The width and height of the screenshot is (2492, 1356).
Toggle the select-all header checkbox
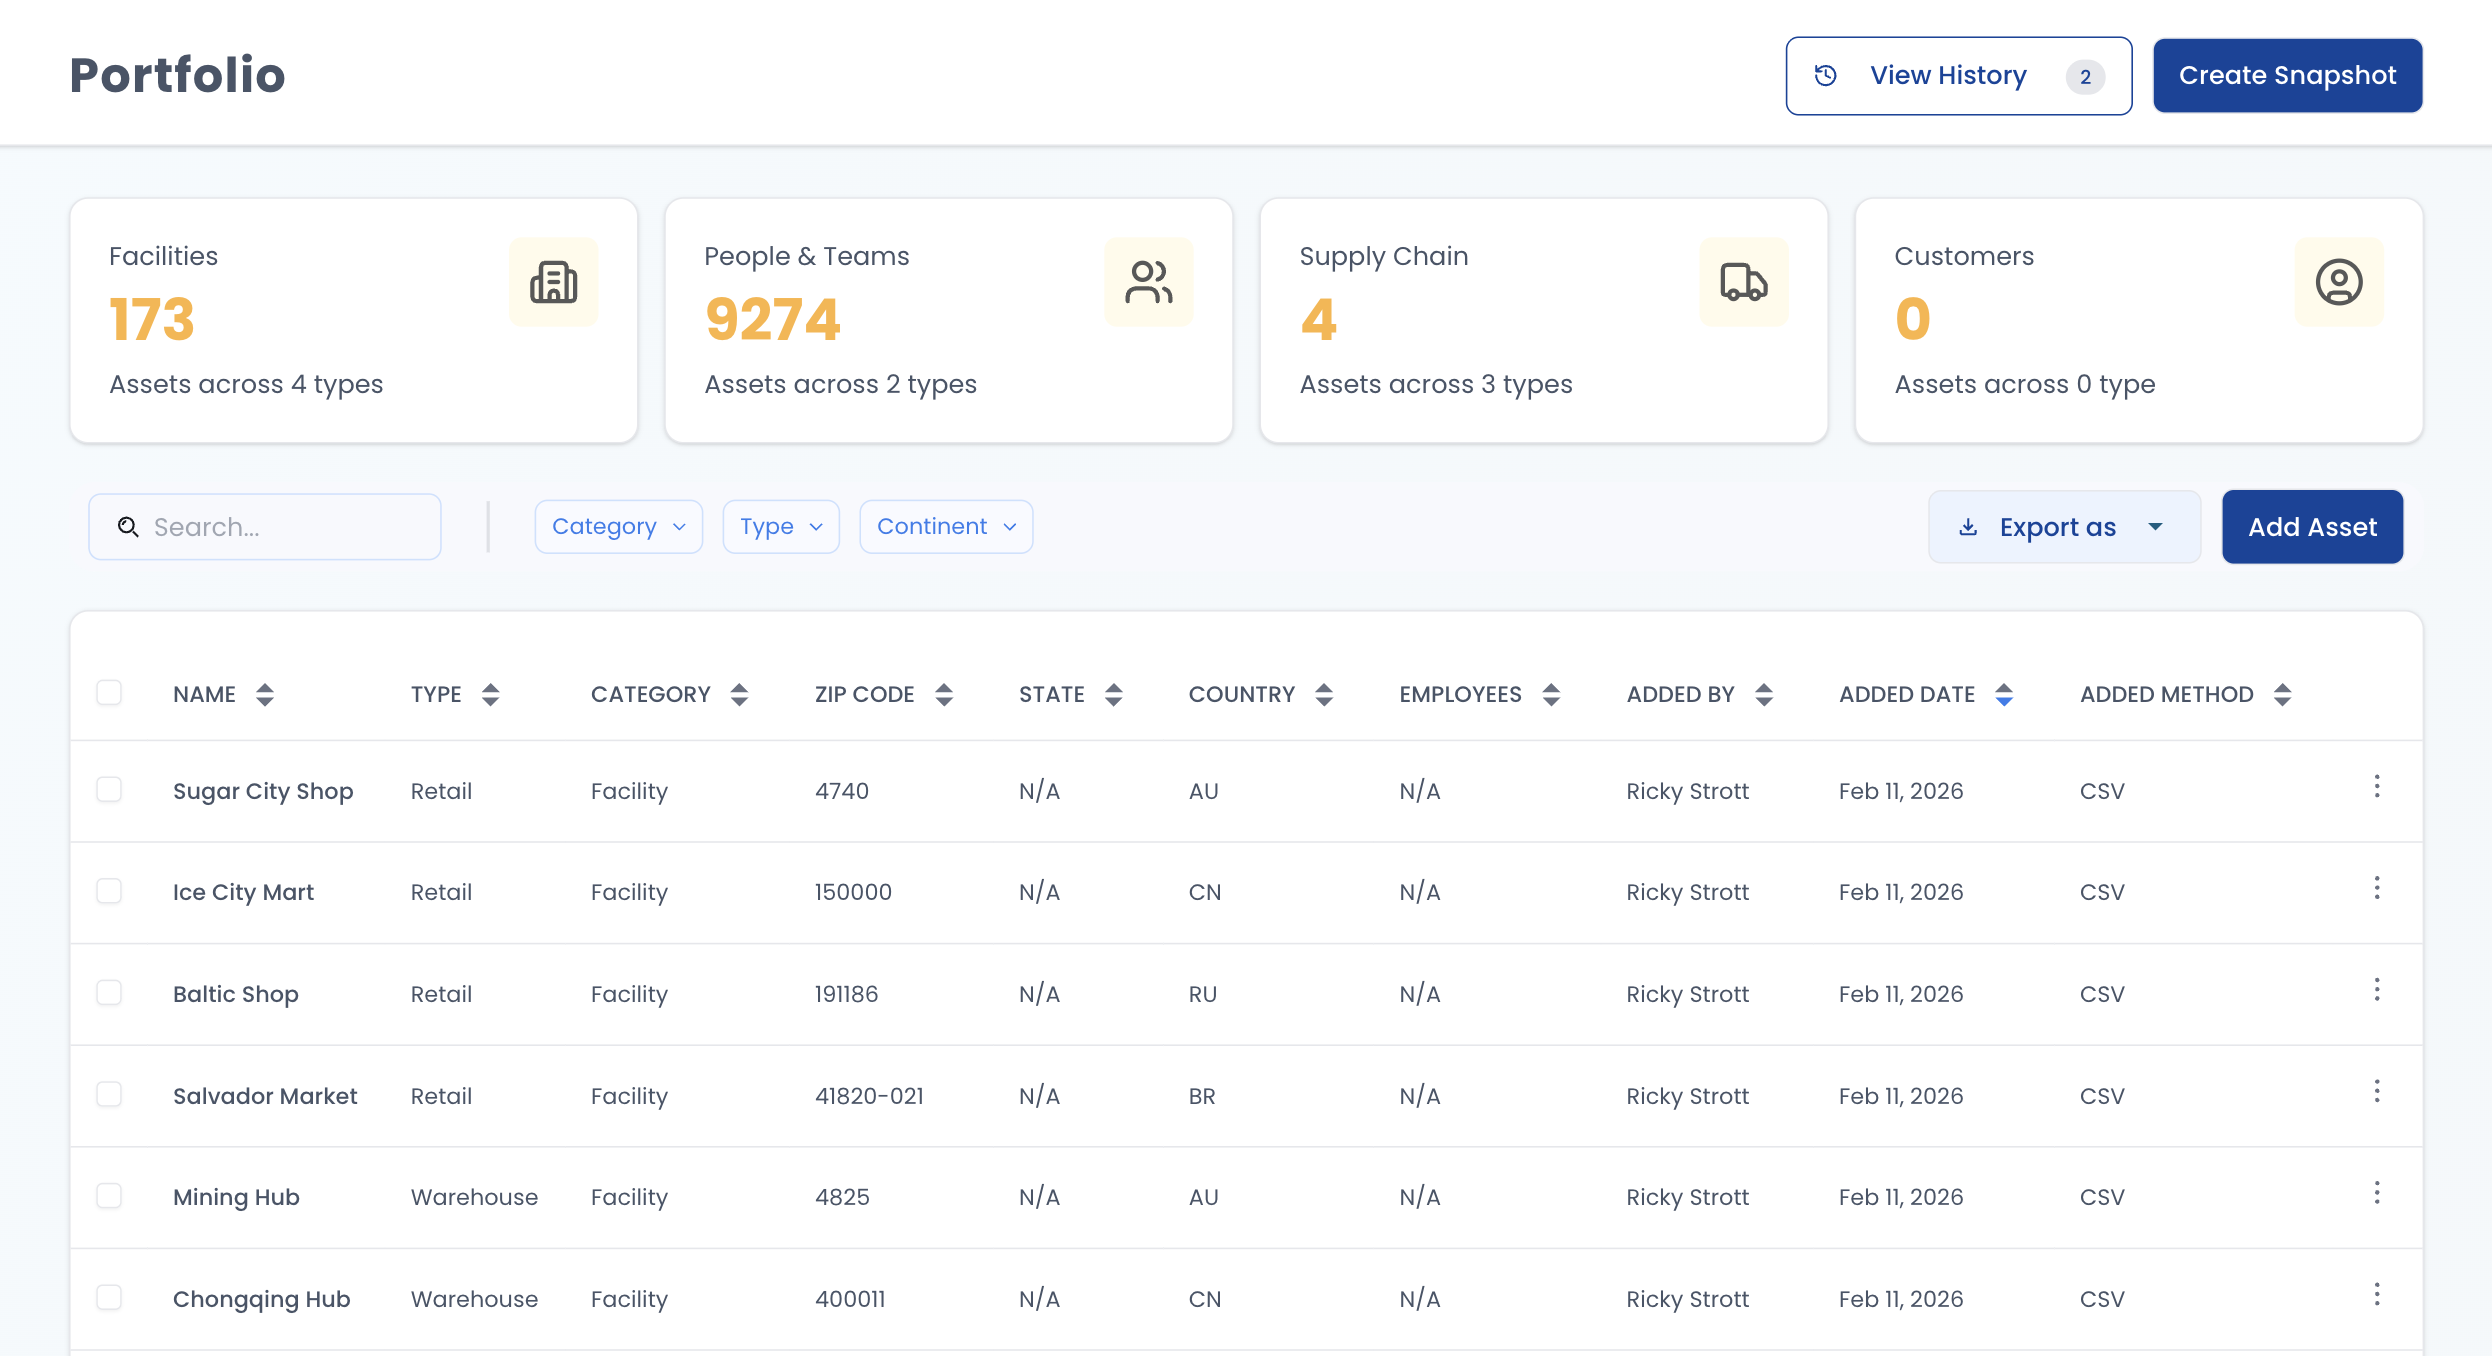pyautogui.click(x=109, y=692)
